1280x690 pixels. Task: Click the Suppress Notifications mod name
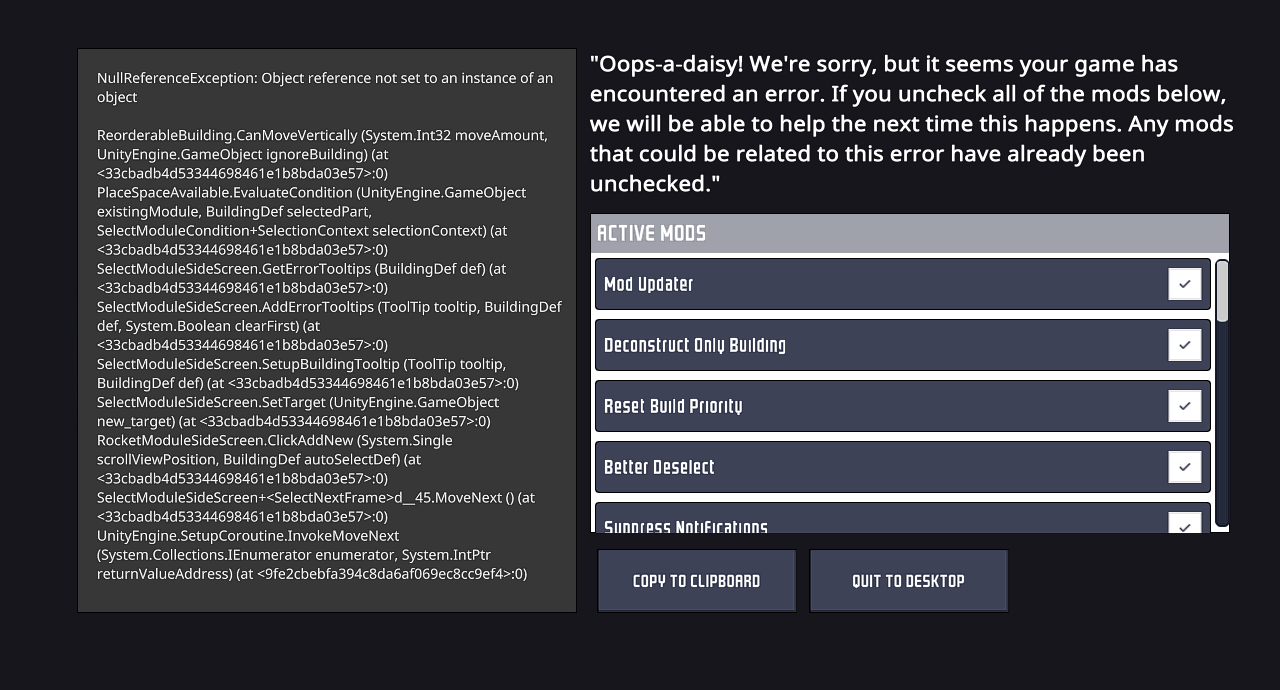point(686,525)
